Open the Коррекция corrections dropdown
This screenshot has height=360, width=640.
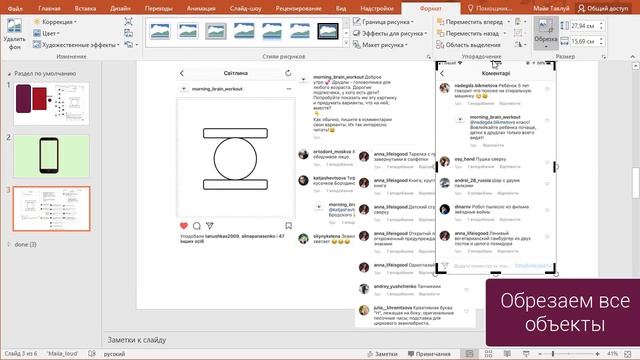[x=55, y=22]
